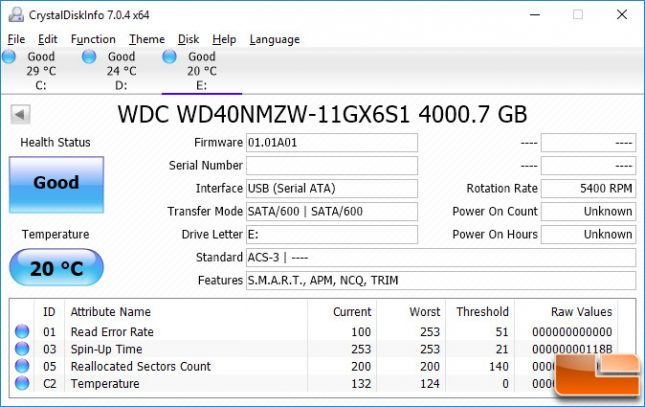Click the Features field S.M.A.R.T., APM, NCQ, TRIM
The height and width of the screenshot is (407, 645).
(441, 281)
